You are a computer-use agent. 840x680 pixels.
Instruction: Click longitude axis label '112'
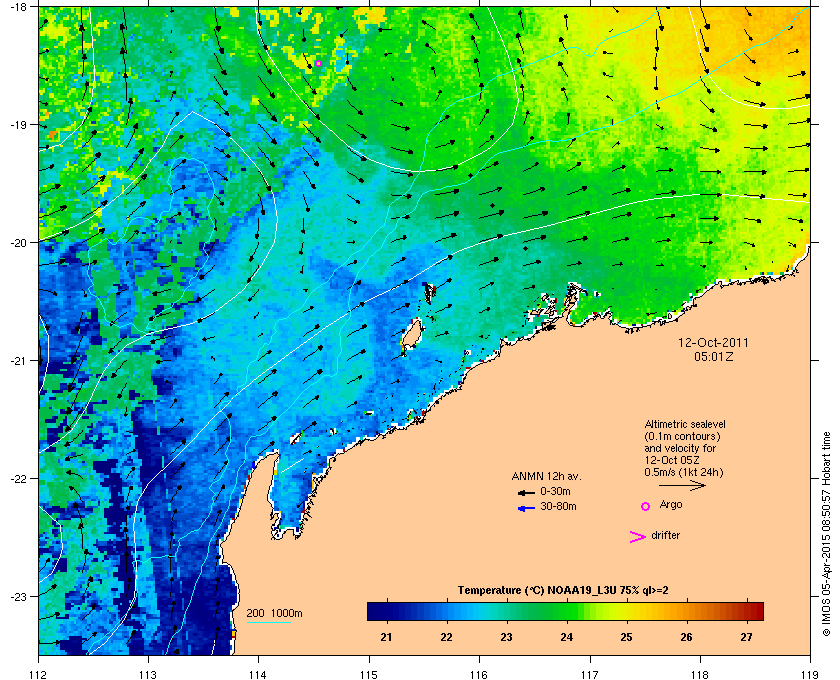pos(39,674)
